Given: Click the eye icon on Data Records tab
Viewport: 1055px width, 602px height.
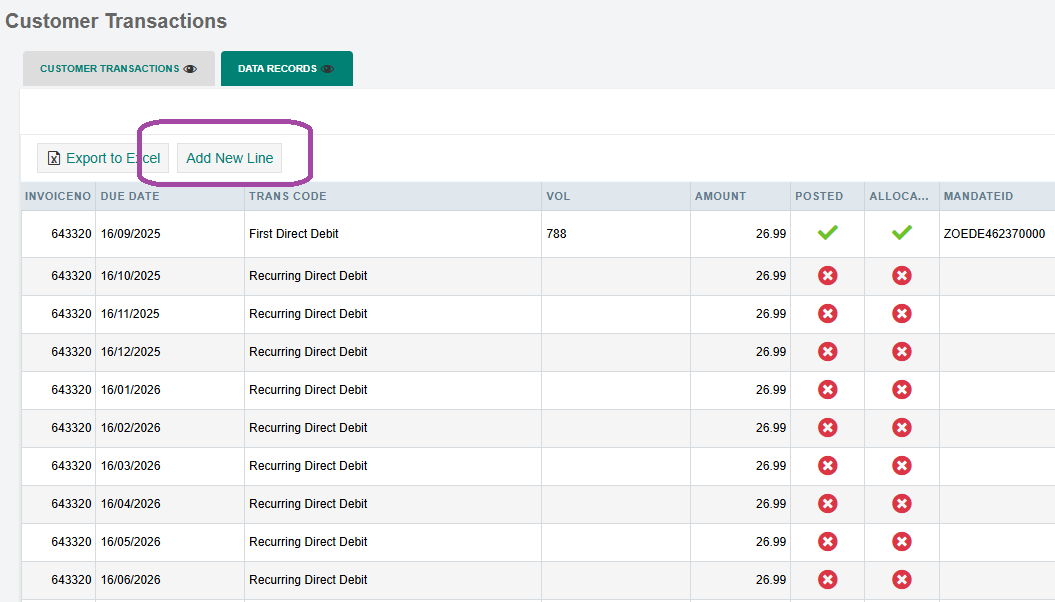Looking at the screenshot, I should click(328, 69).
